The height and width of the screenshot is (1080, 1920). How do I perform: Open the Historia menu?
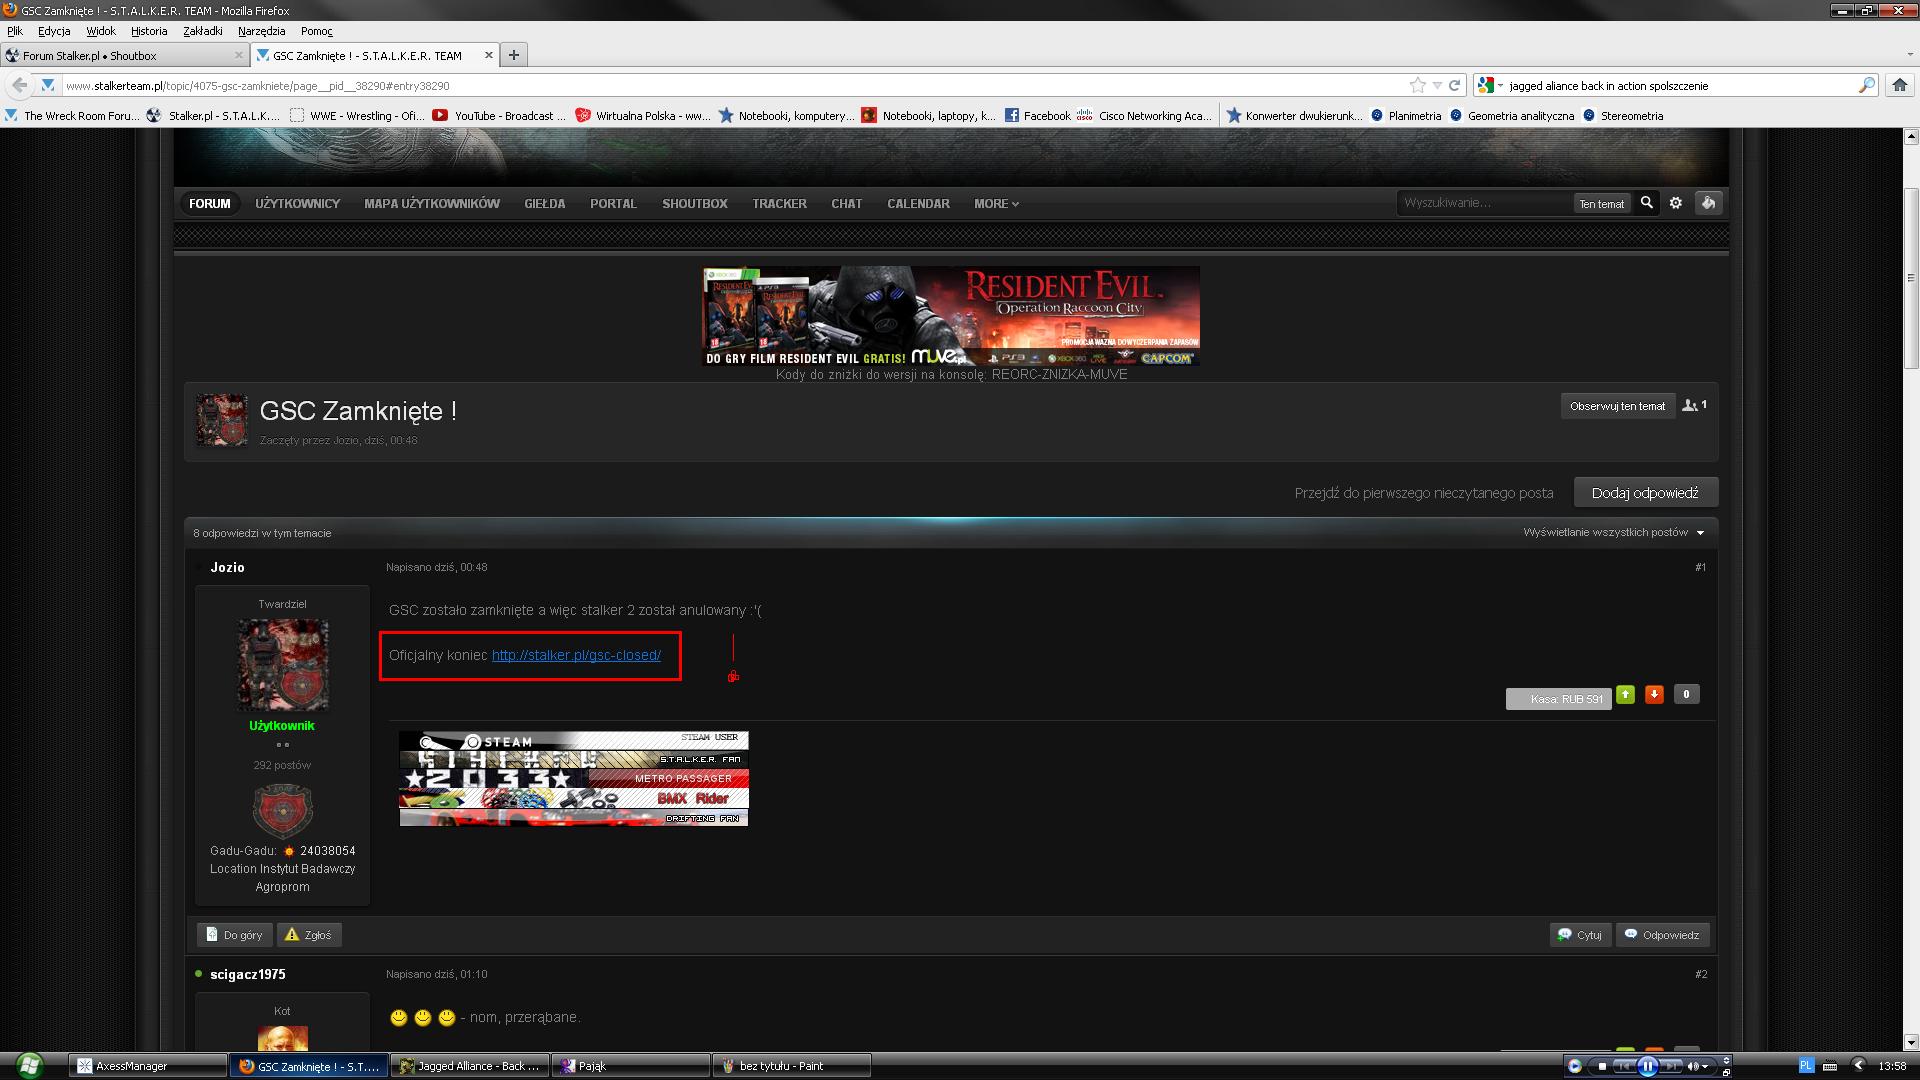pos(149,31)
